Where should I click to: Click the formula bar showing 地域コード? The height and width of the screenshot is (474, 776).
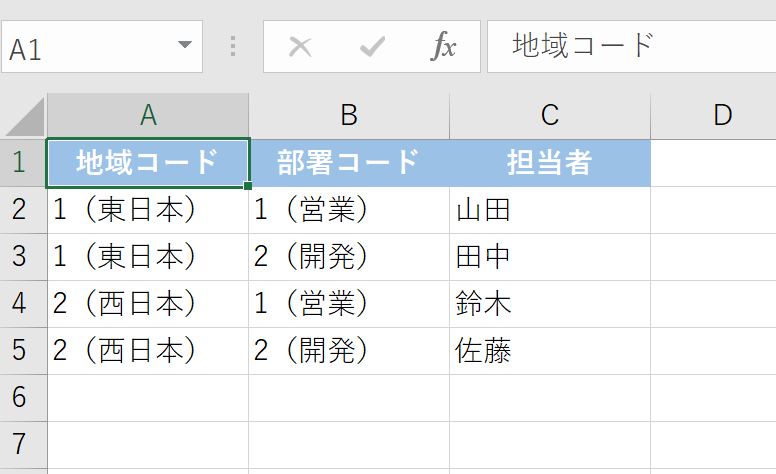pyautogui.click(x=630, y=46)
